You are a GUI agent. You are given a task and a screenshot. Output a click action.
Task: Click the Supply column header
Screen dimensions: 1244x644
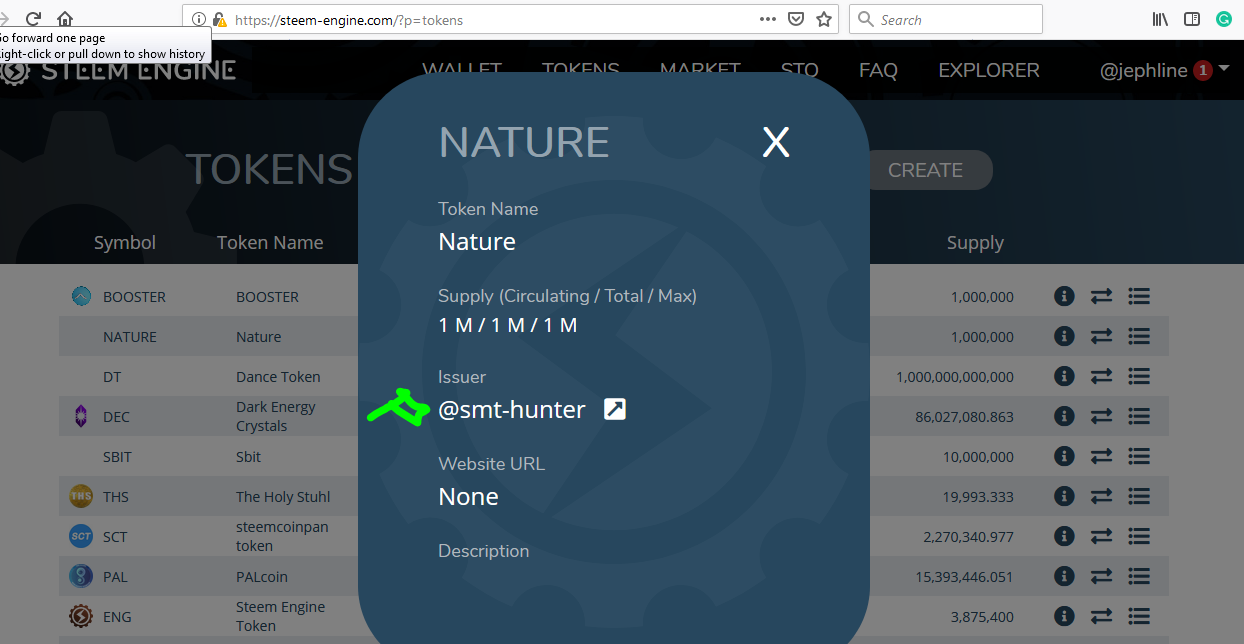click(x=975, y=242)
